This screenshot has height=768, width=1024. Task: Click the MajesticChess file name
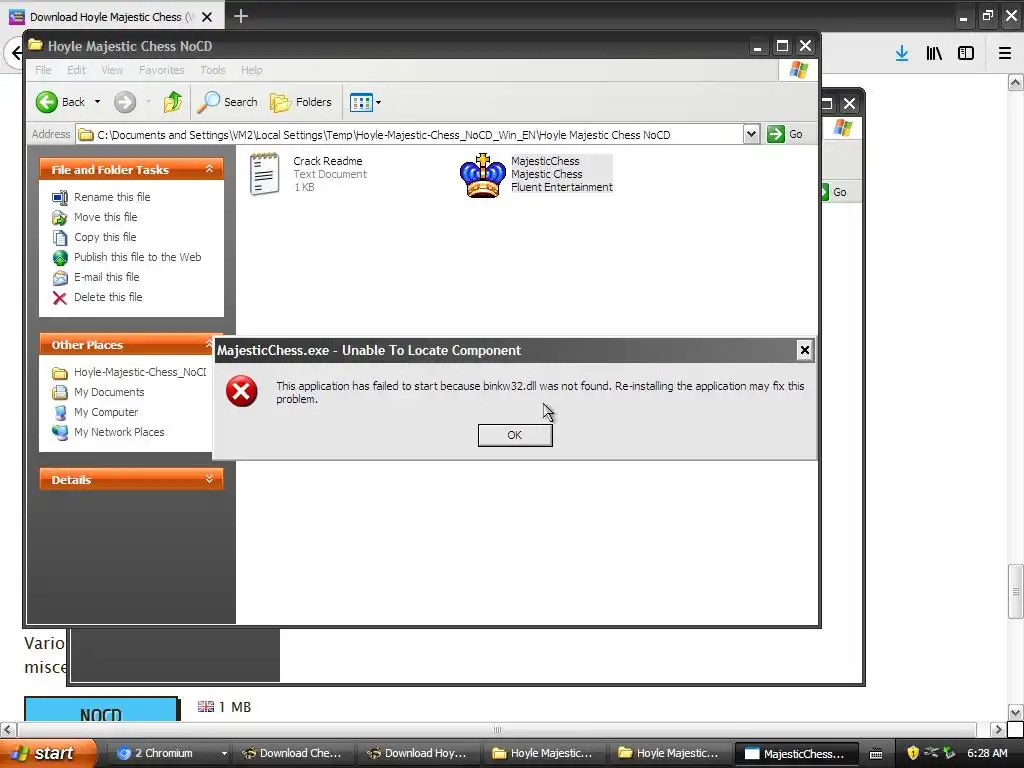(x=545, y=161)
